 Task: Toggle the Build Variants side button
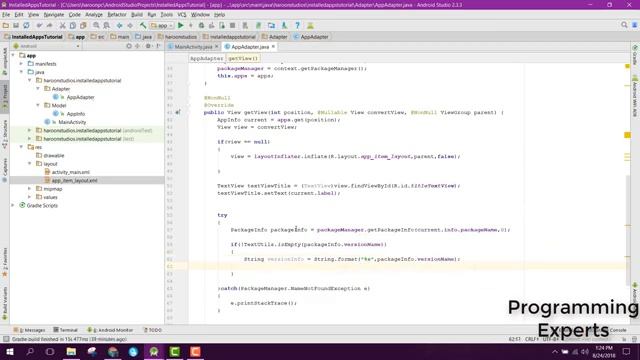click(x=5, y=304)
